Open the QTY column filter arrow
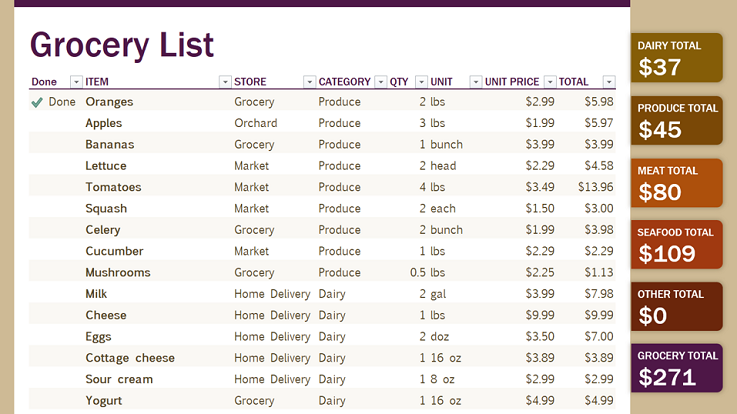The width and height of the screenshot is (737, 414). click(421, 82)
